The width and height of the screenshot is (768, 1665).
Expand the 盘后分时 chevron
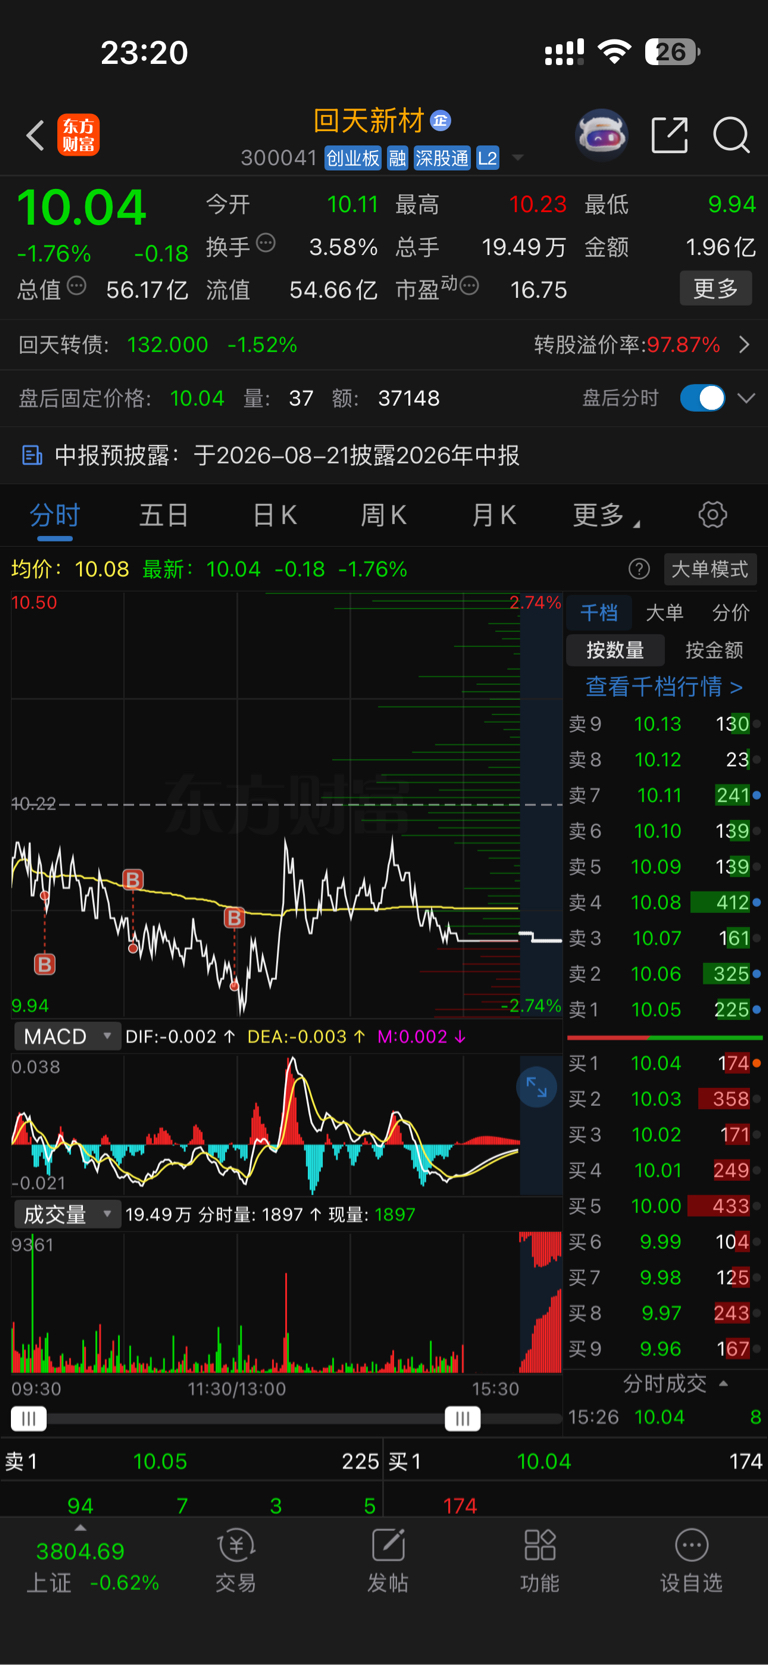pos(746,398)
